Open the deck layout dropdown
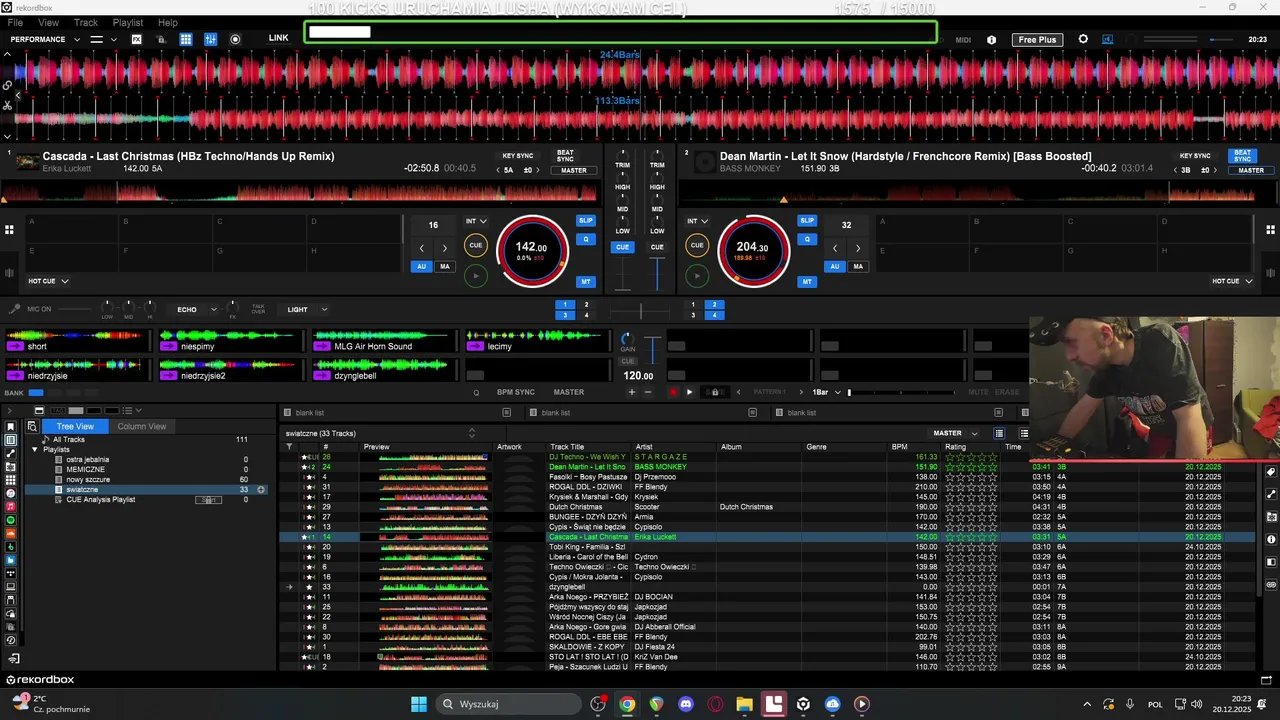 tap(103, 39)
